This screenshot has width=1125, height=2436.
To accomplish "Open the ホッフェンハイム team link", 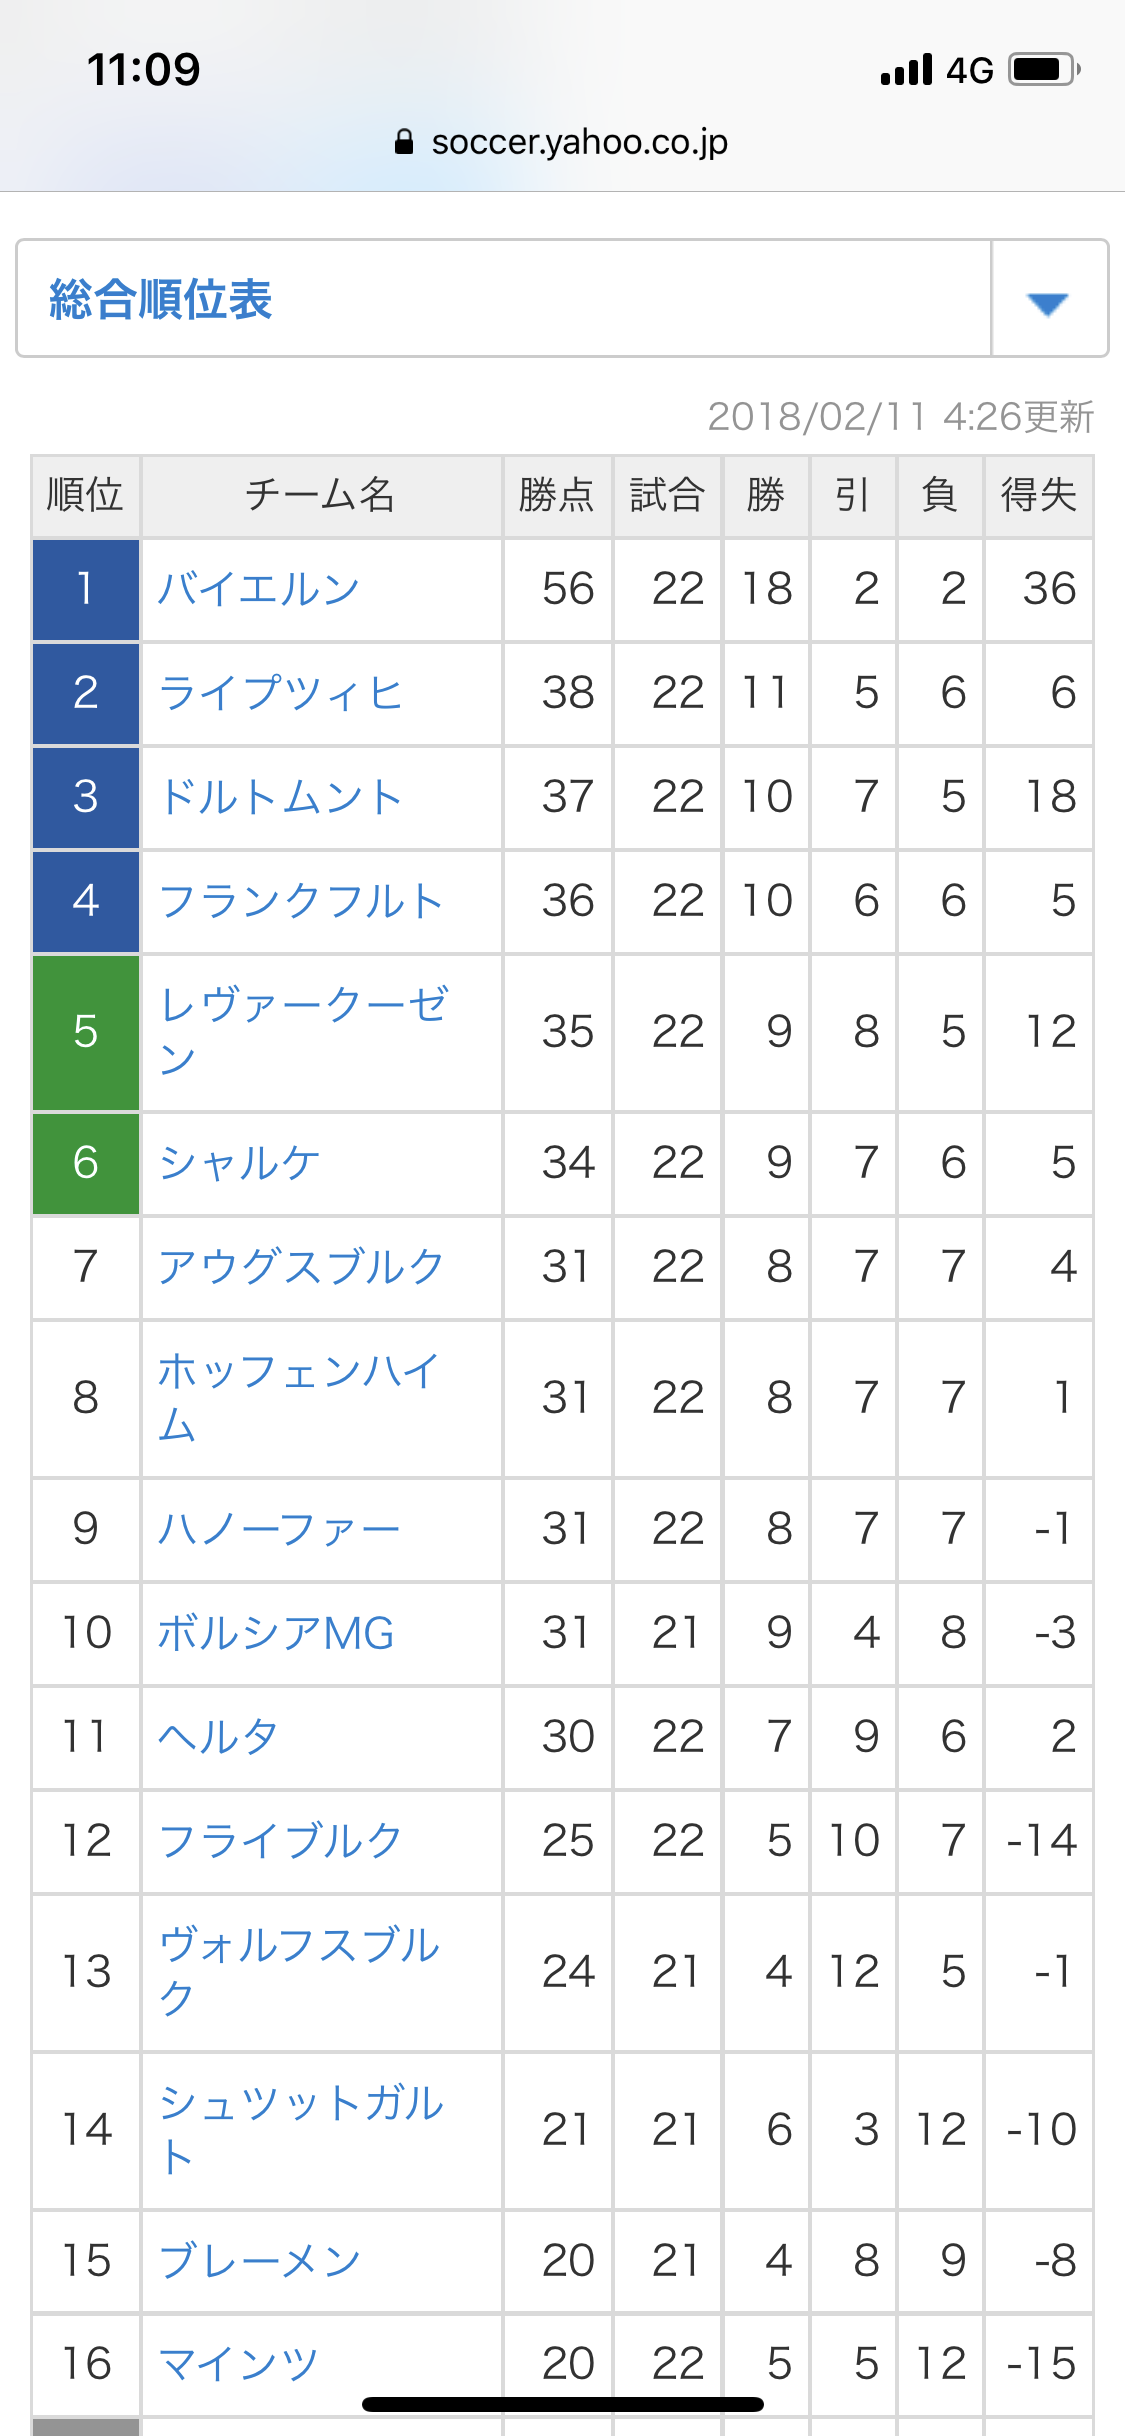I will pyautogui.click(x=299, y=1397).
